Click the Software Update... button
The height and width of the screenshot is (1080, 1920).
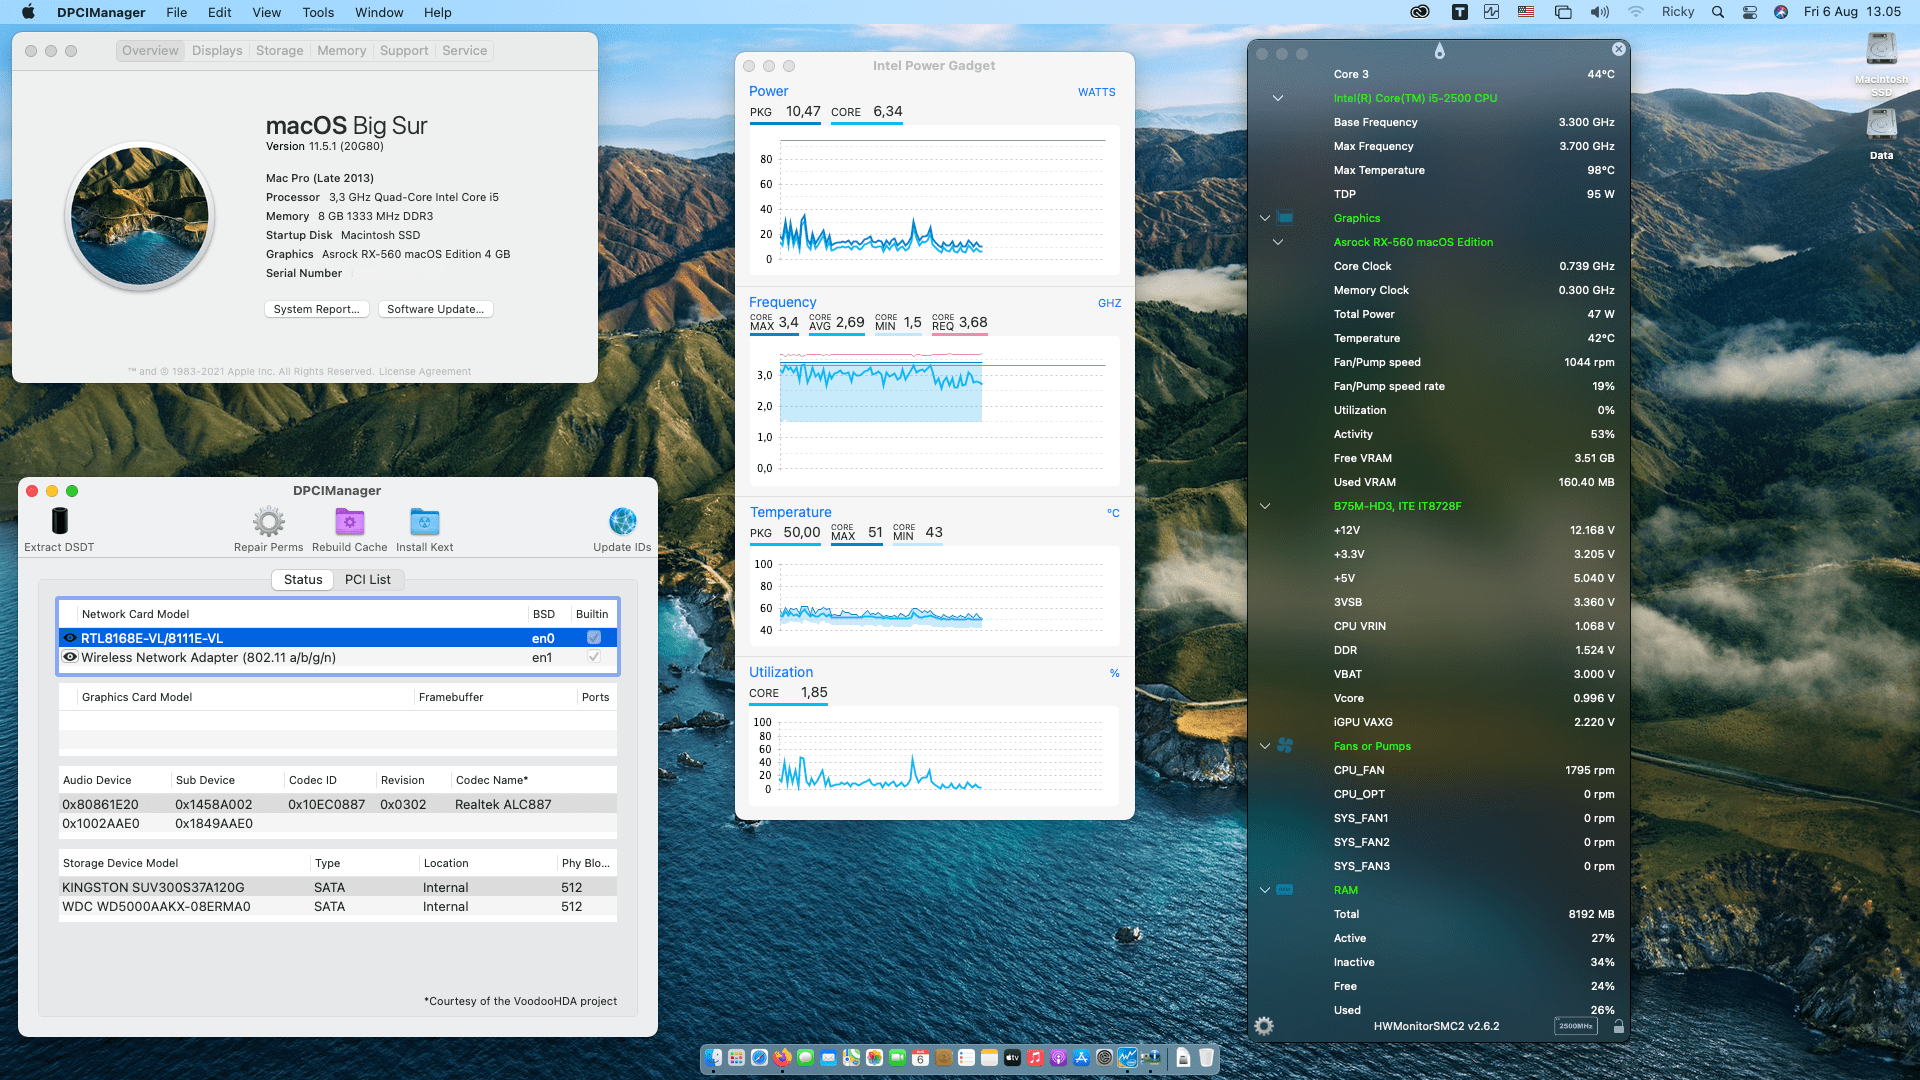435,309
